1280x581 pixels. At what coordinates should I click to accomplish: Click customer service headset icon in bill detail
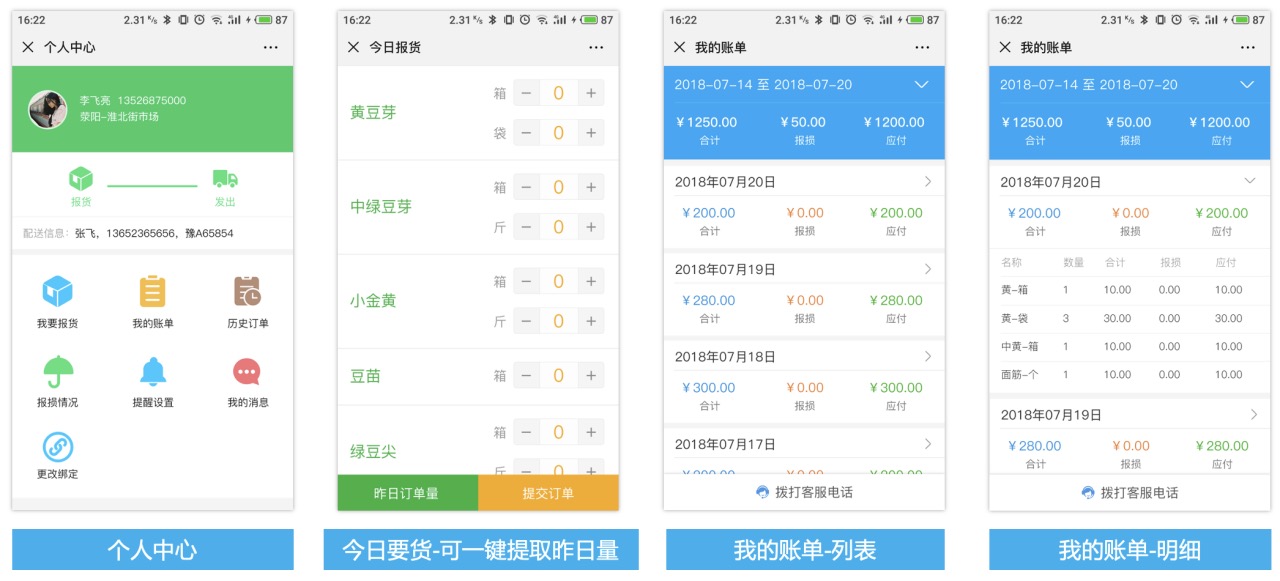1089,492
